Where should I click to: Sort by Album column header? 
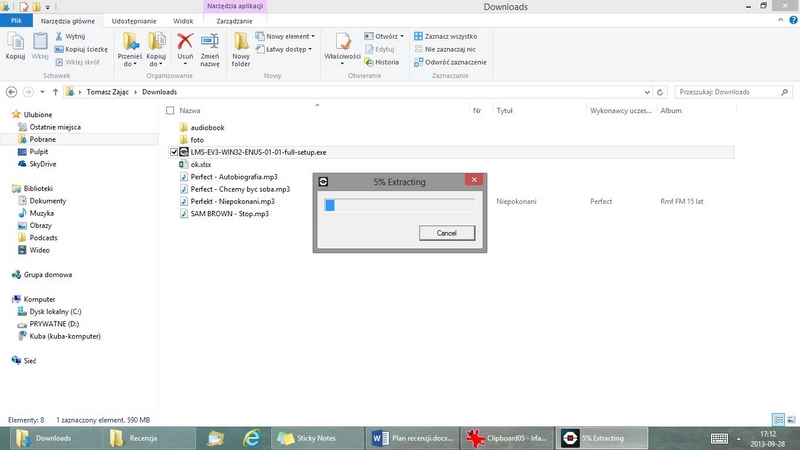671,110
